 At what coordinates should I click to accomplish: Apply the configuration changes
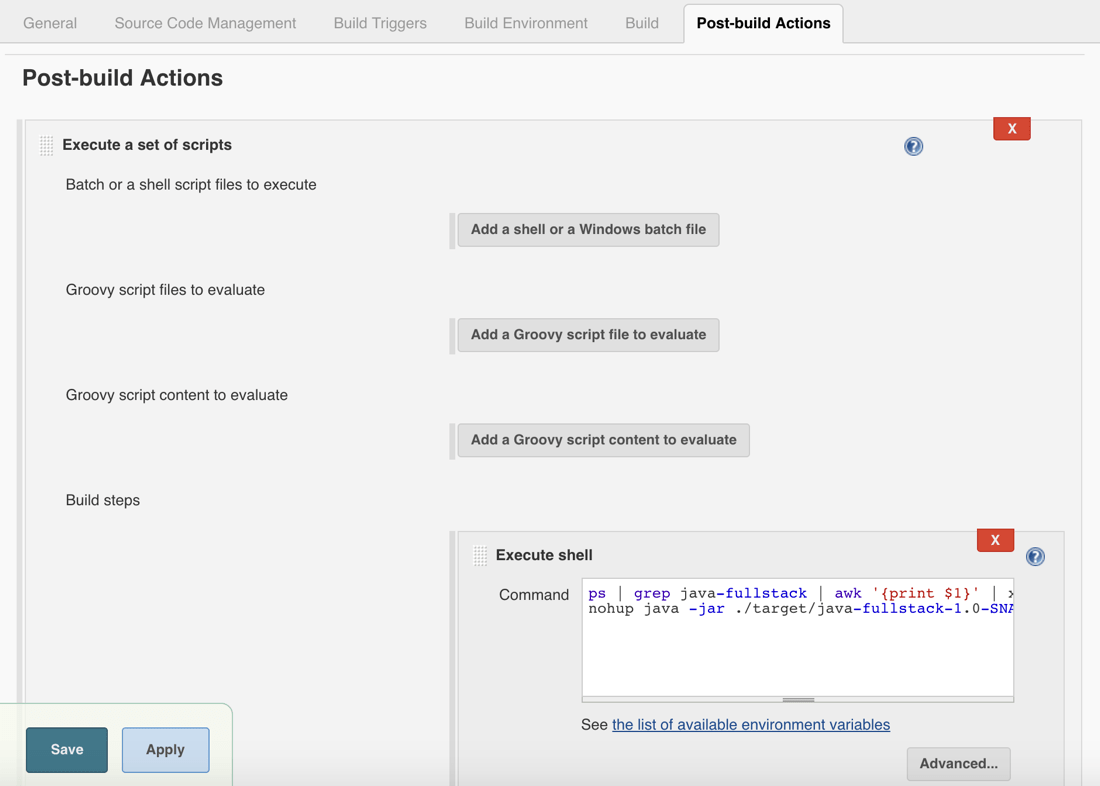tap(165, 749)
